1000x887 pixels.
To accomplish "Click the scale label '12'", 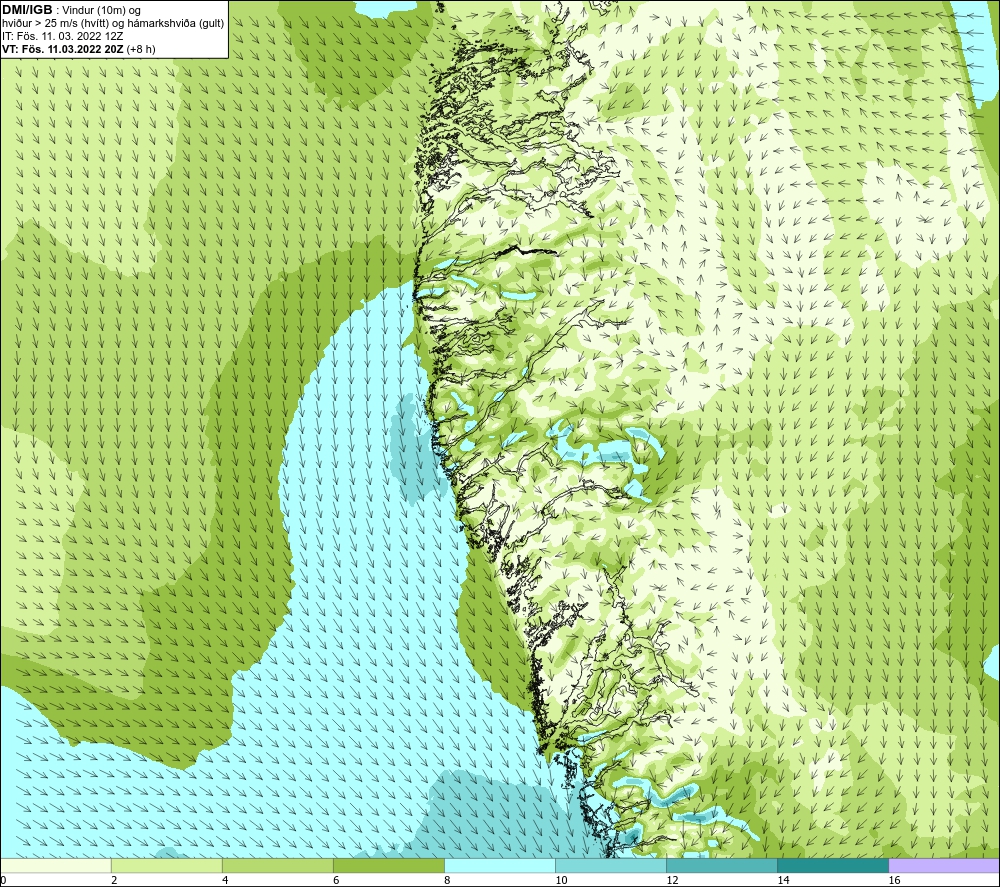I will coord(672,881).
